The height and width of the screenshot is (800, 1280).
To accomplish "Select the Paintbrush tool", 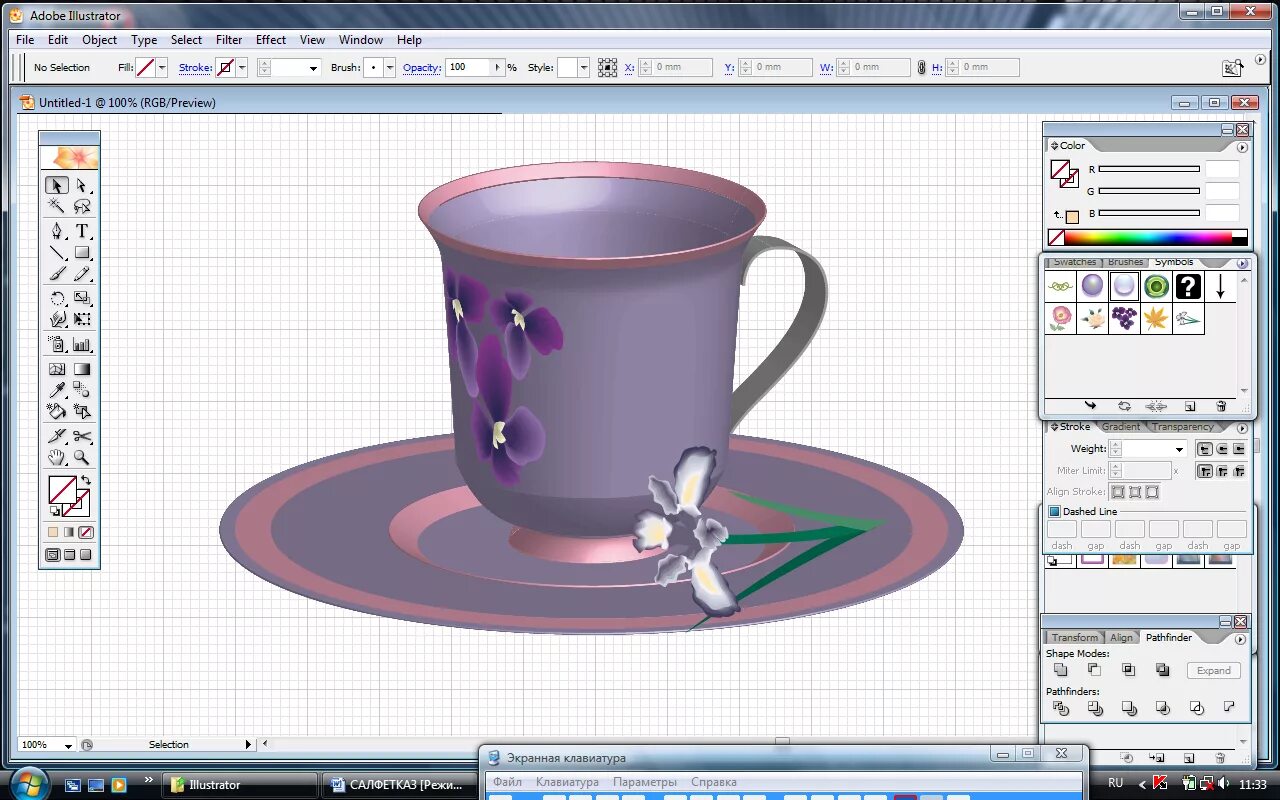I will [x=57, y=274].
